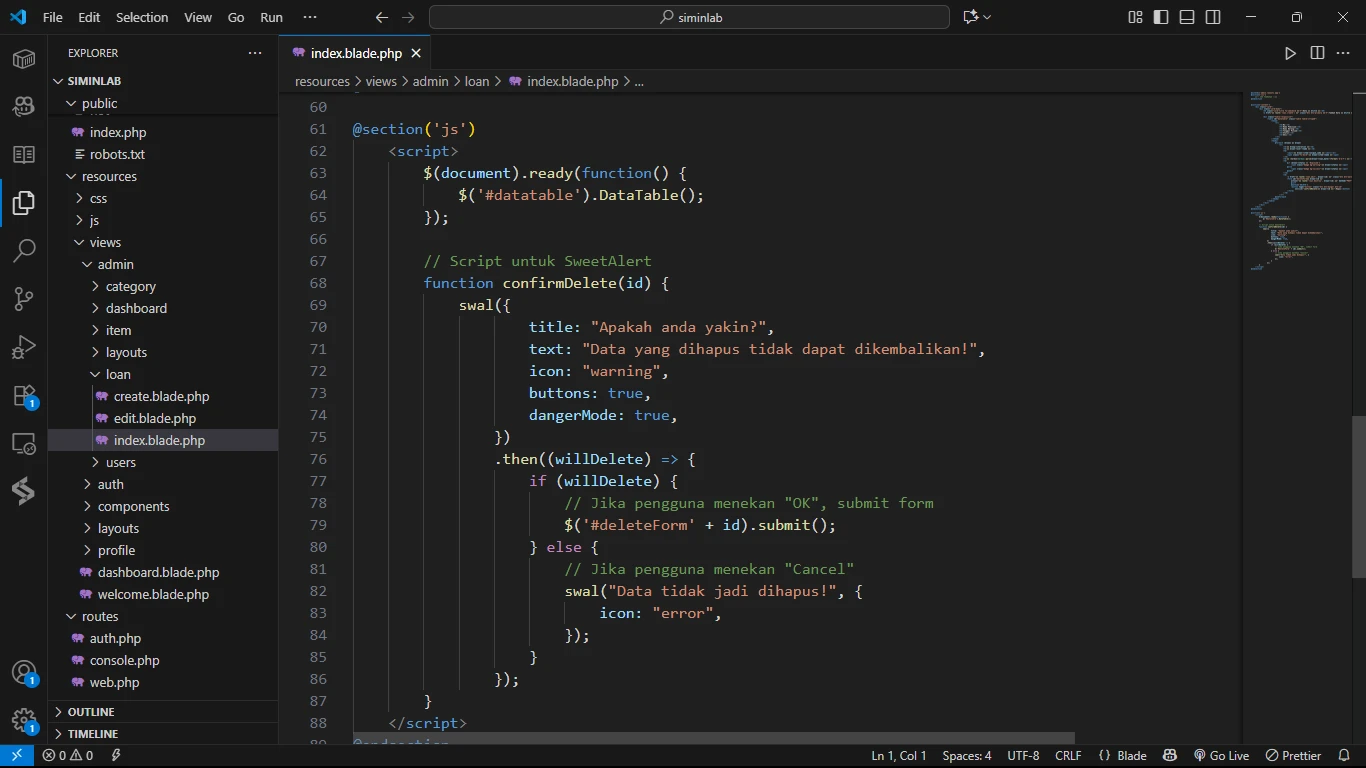
Task: Click Go Live in the status bar
Action: click(x=1221, y=756)
